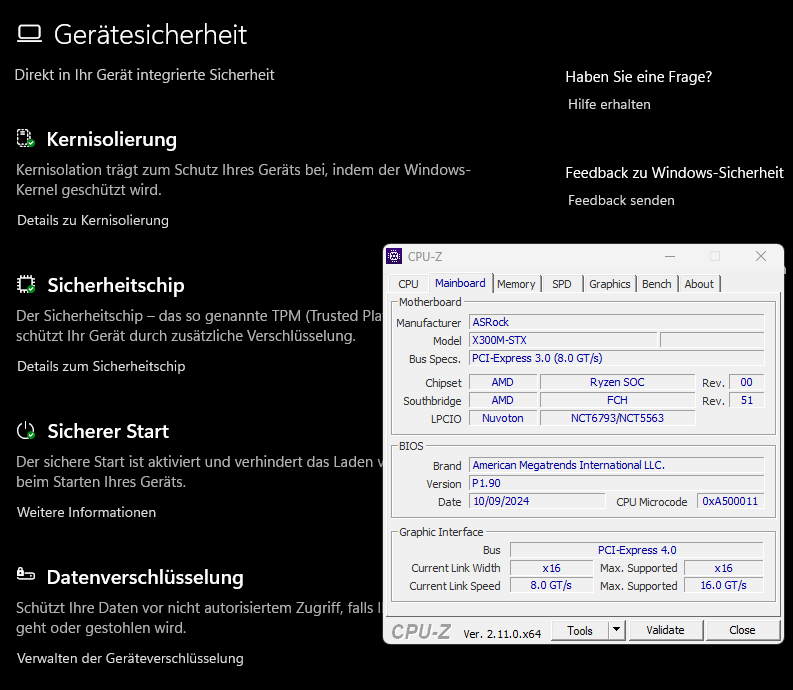The image size is (793, 690).
Task: Click the Datenverschlüsselung drive lock icon
Action: [x=26, y=574]
